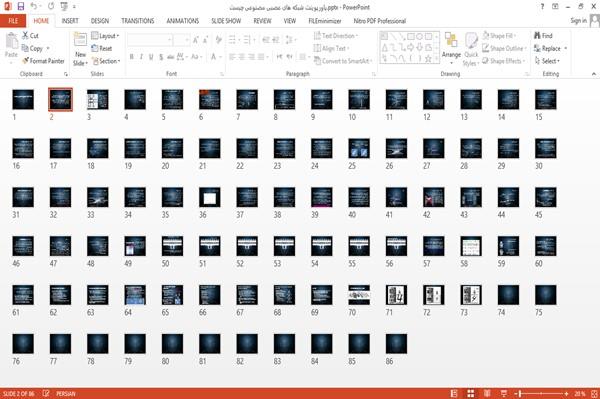
Task: Open the Section dropdown
Action: [x=106, y=61]
